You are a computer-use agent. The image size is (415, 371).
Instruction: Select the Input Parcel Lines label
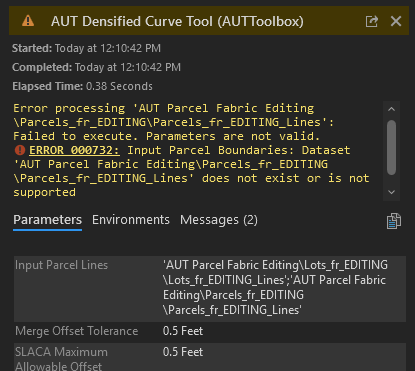[62, 265]
